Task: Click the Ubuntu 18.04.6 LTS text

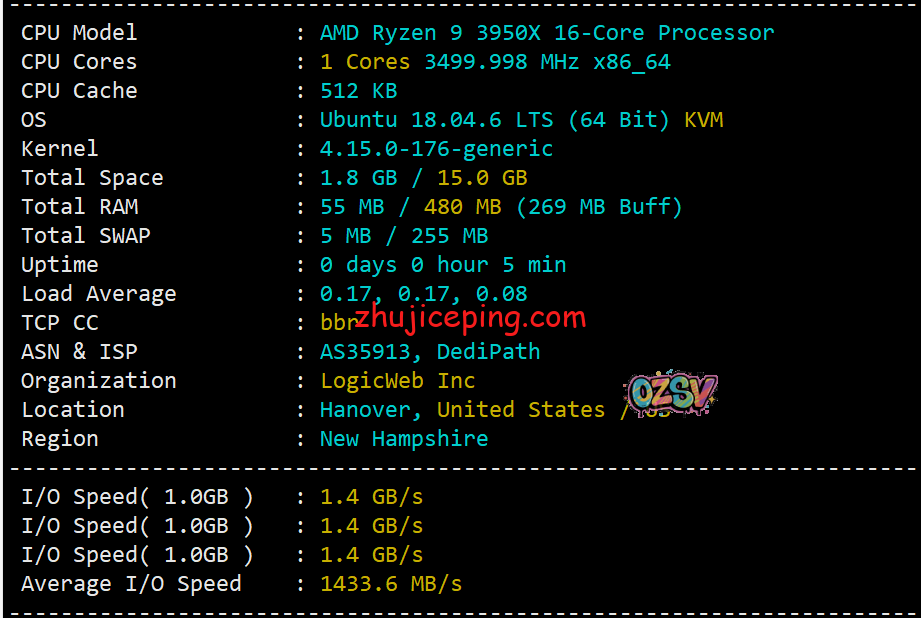Action: tap(436, 120)
